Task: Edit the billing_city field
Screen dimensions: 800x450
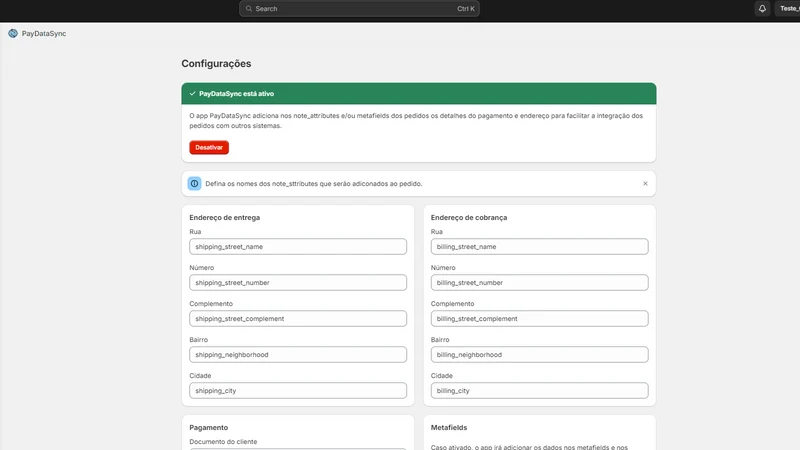Action: [539, 390]
